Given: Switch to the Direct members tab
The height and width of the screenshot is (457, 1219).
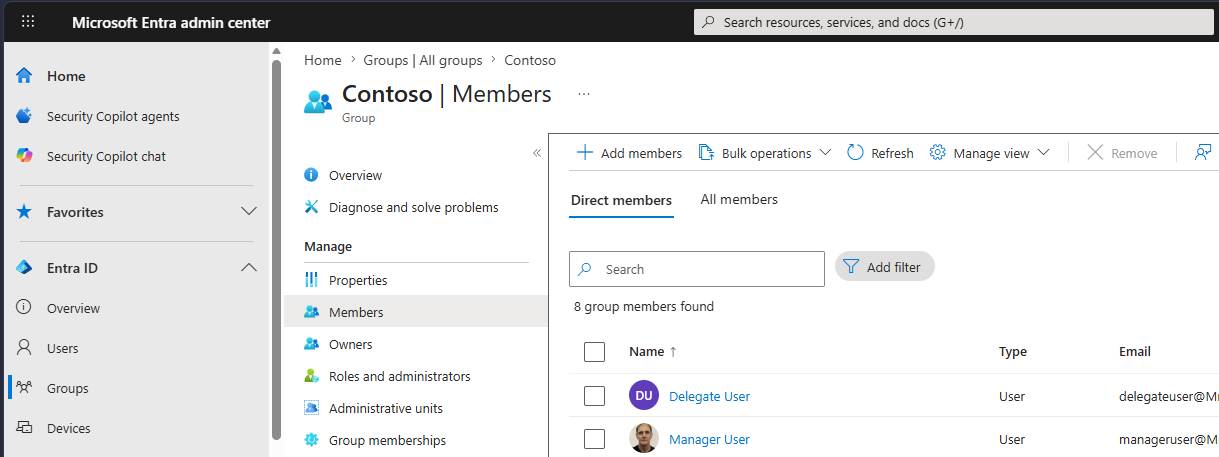Looking at the screenshot, I should point(621,201).
